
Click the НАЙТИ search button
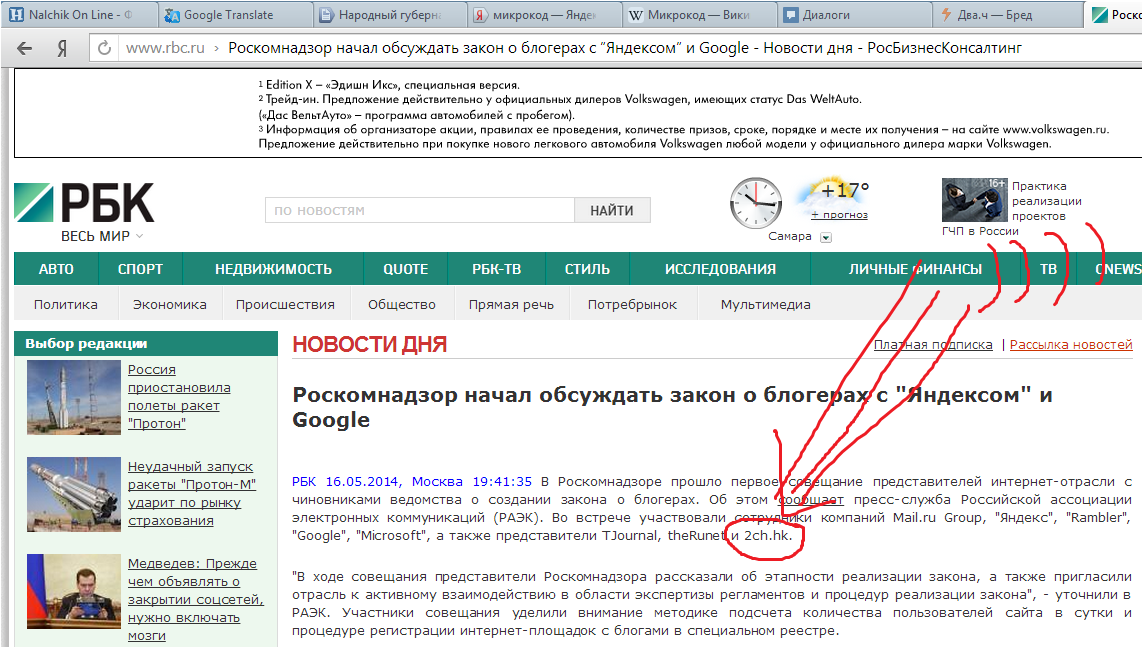coord(612,211)
